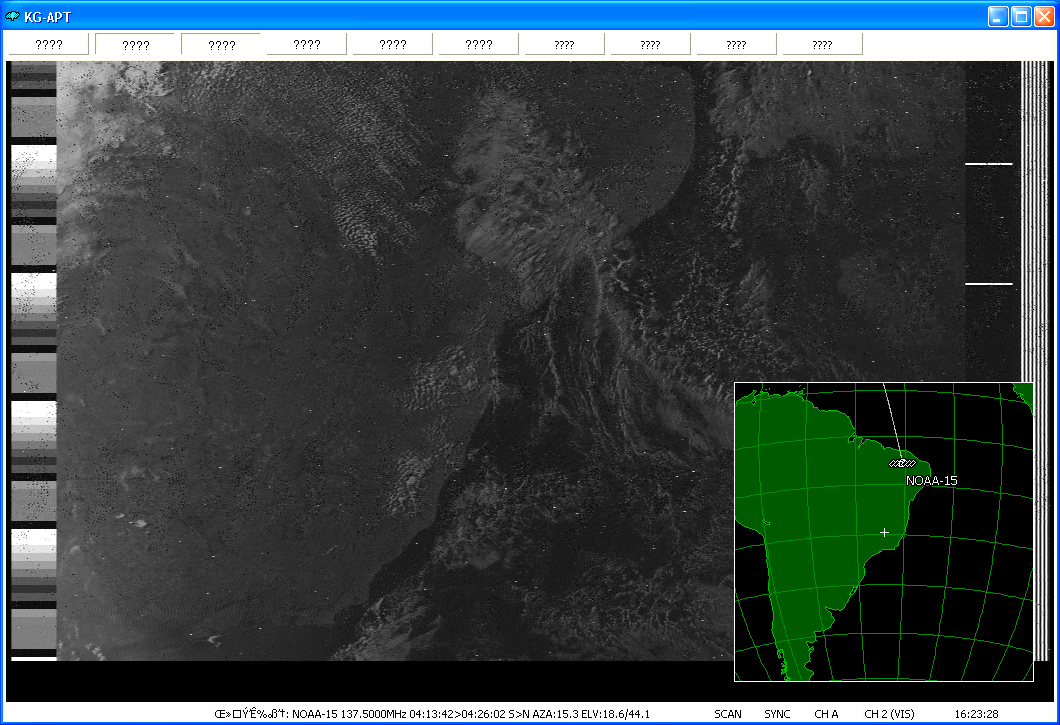Click the CH A status bar field
Screen dimensions: 1060x725
tap(826, 714)
